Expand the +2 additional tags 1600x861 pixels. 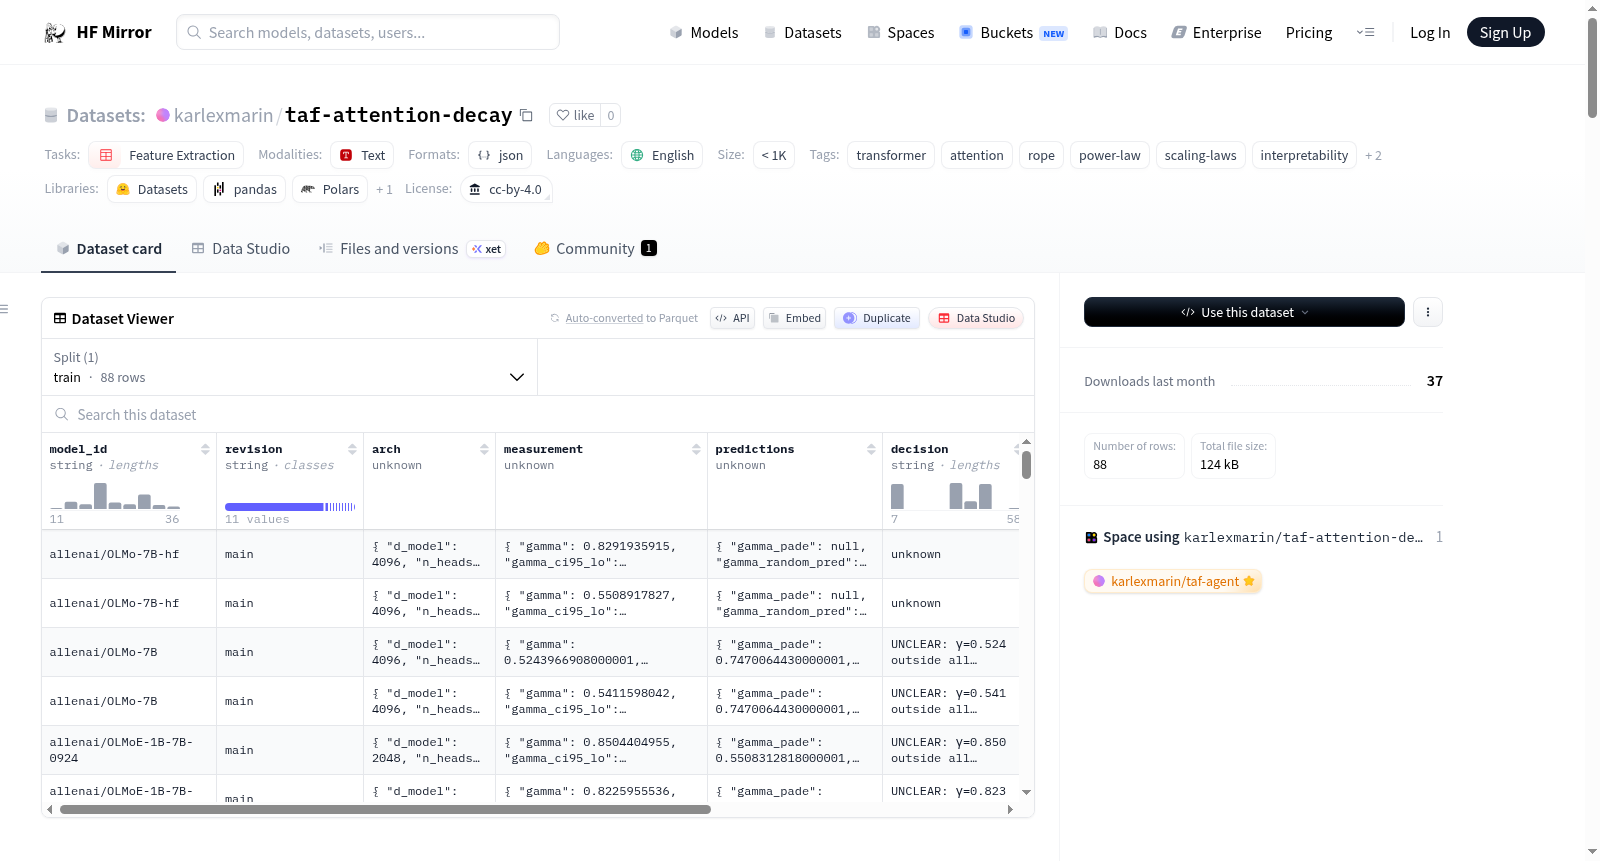pyautogui.click(x=1373, y=155)
